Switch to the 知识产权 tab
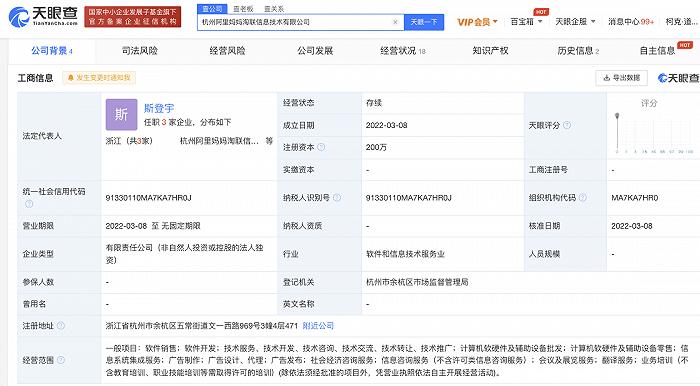Image resolution: width=700 pixels, height=386 pixels. pyautogui.click(x=490, y=51)
